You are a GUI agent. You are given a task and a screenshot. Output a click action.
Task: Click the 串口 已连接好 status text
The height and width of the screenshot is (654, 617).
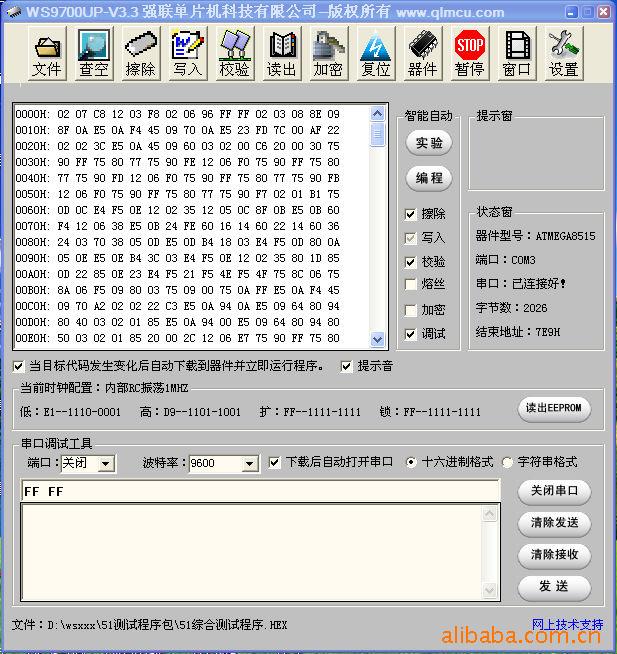pyautogui.click(x=521, y=284)
